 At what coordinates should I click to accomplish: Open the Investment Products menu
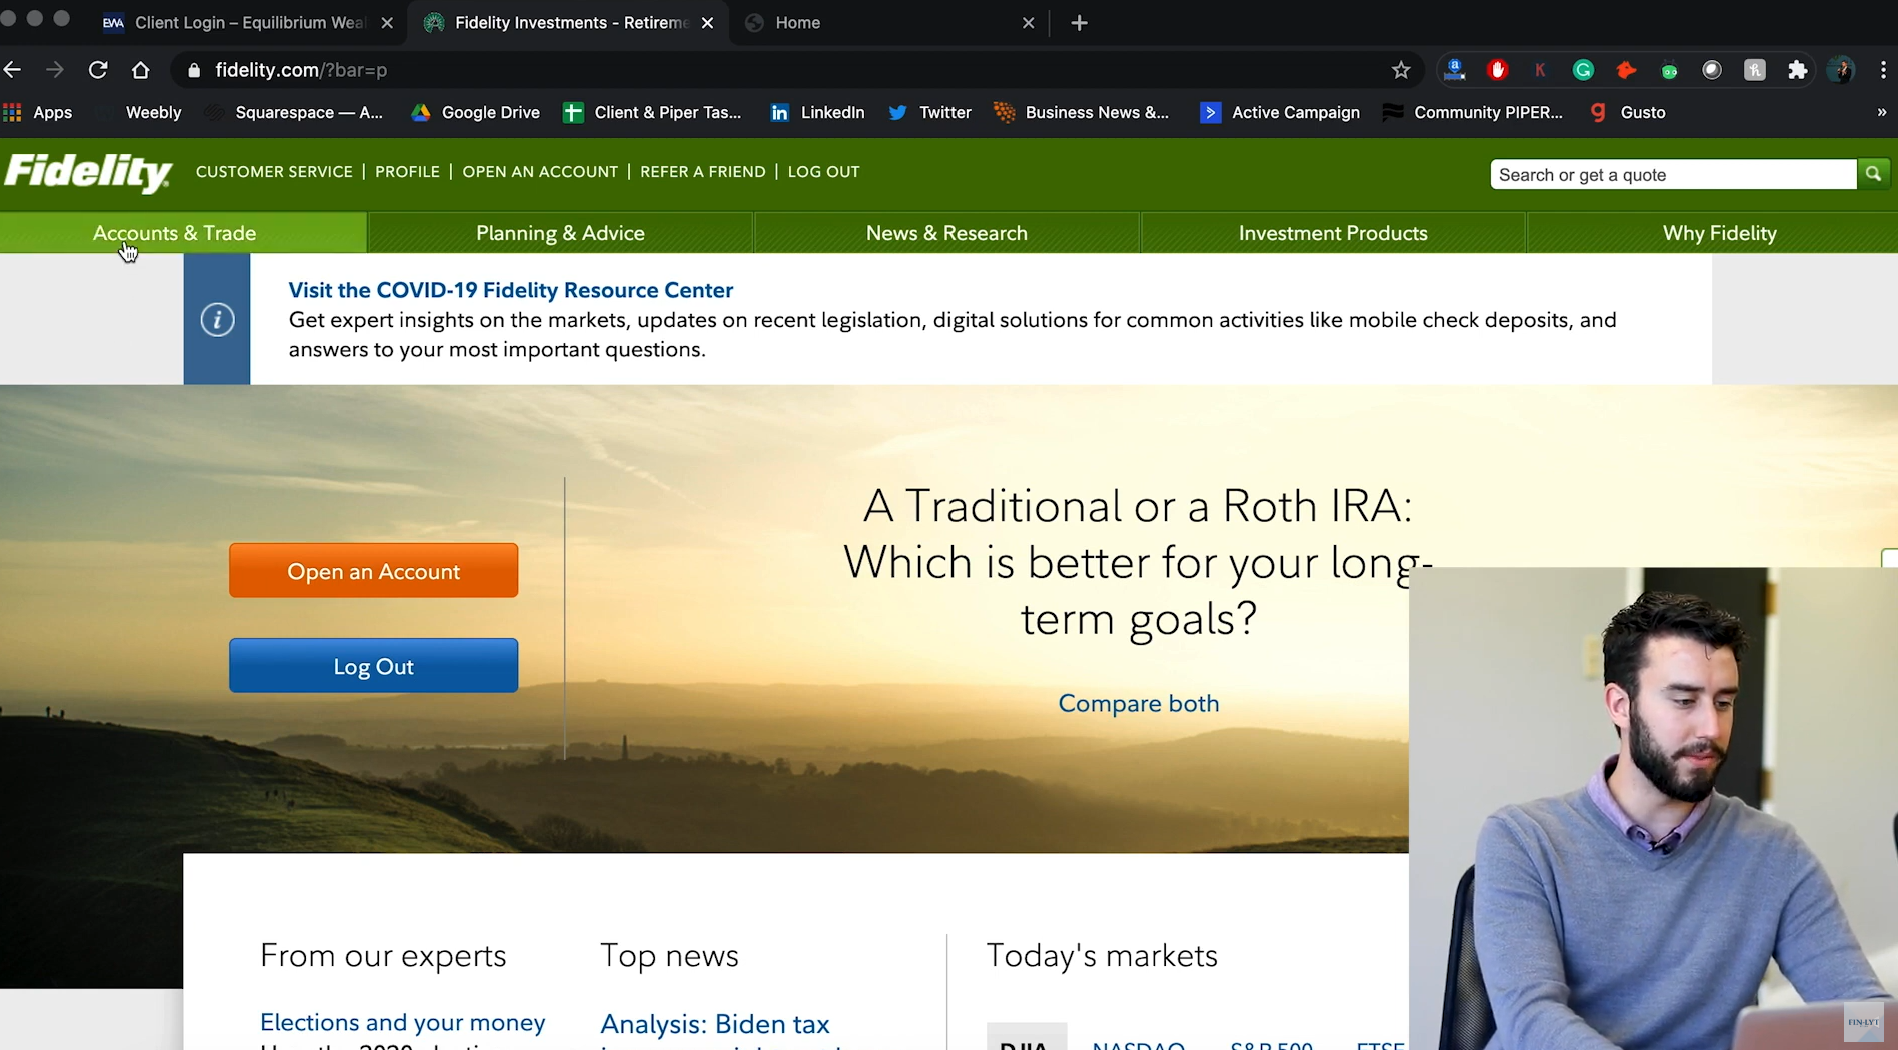coord(1332,233)
